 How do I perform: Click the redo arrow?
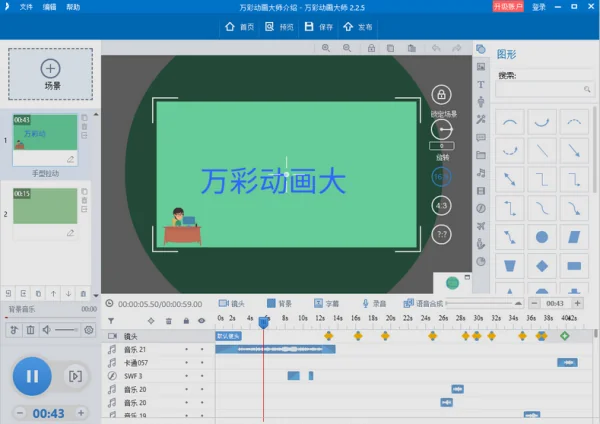pos(457,48)
